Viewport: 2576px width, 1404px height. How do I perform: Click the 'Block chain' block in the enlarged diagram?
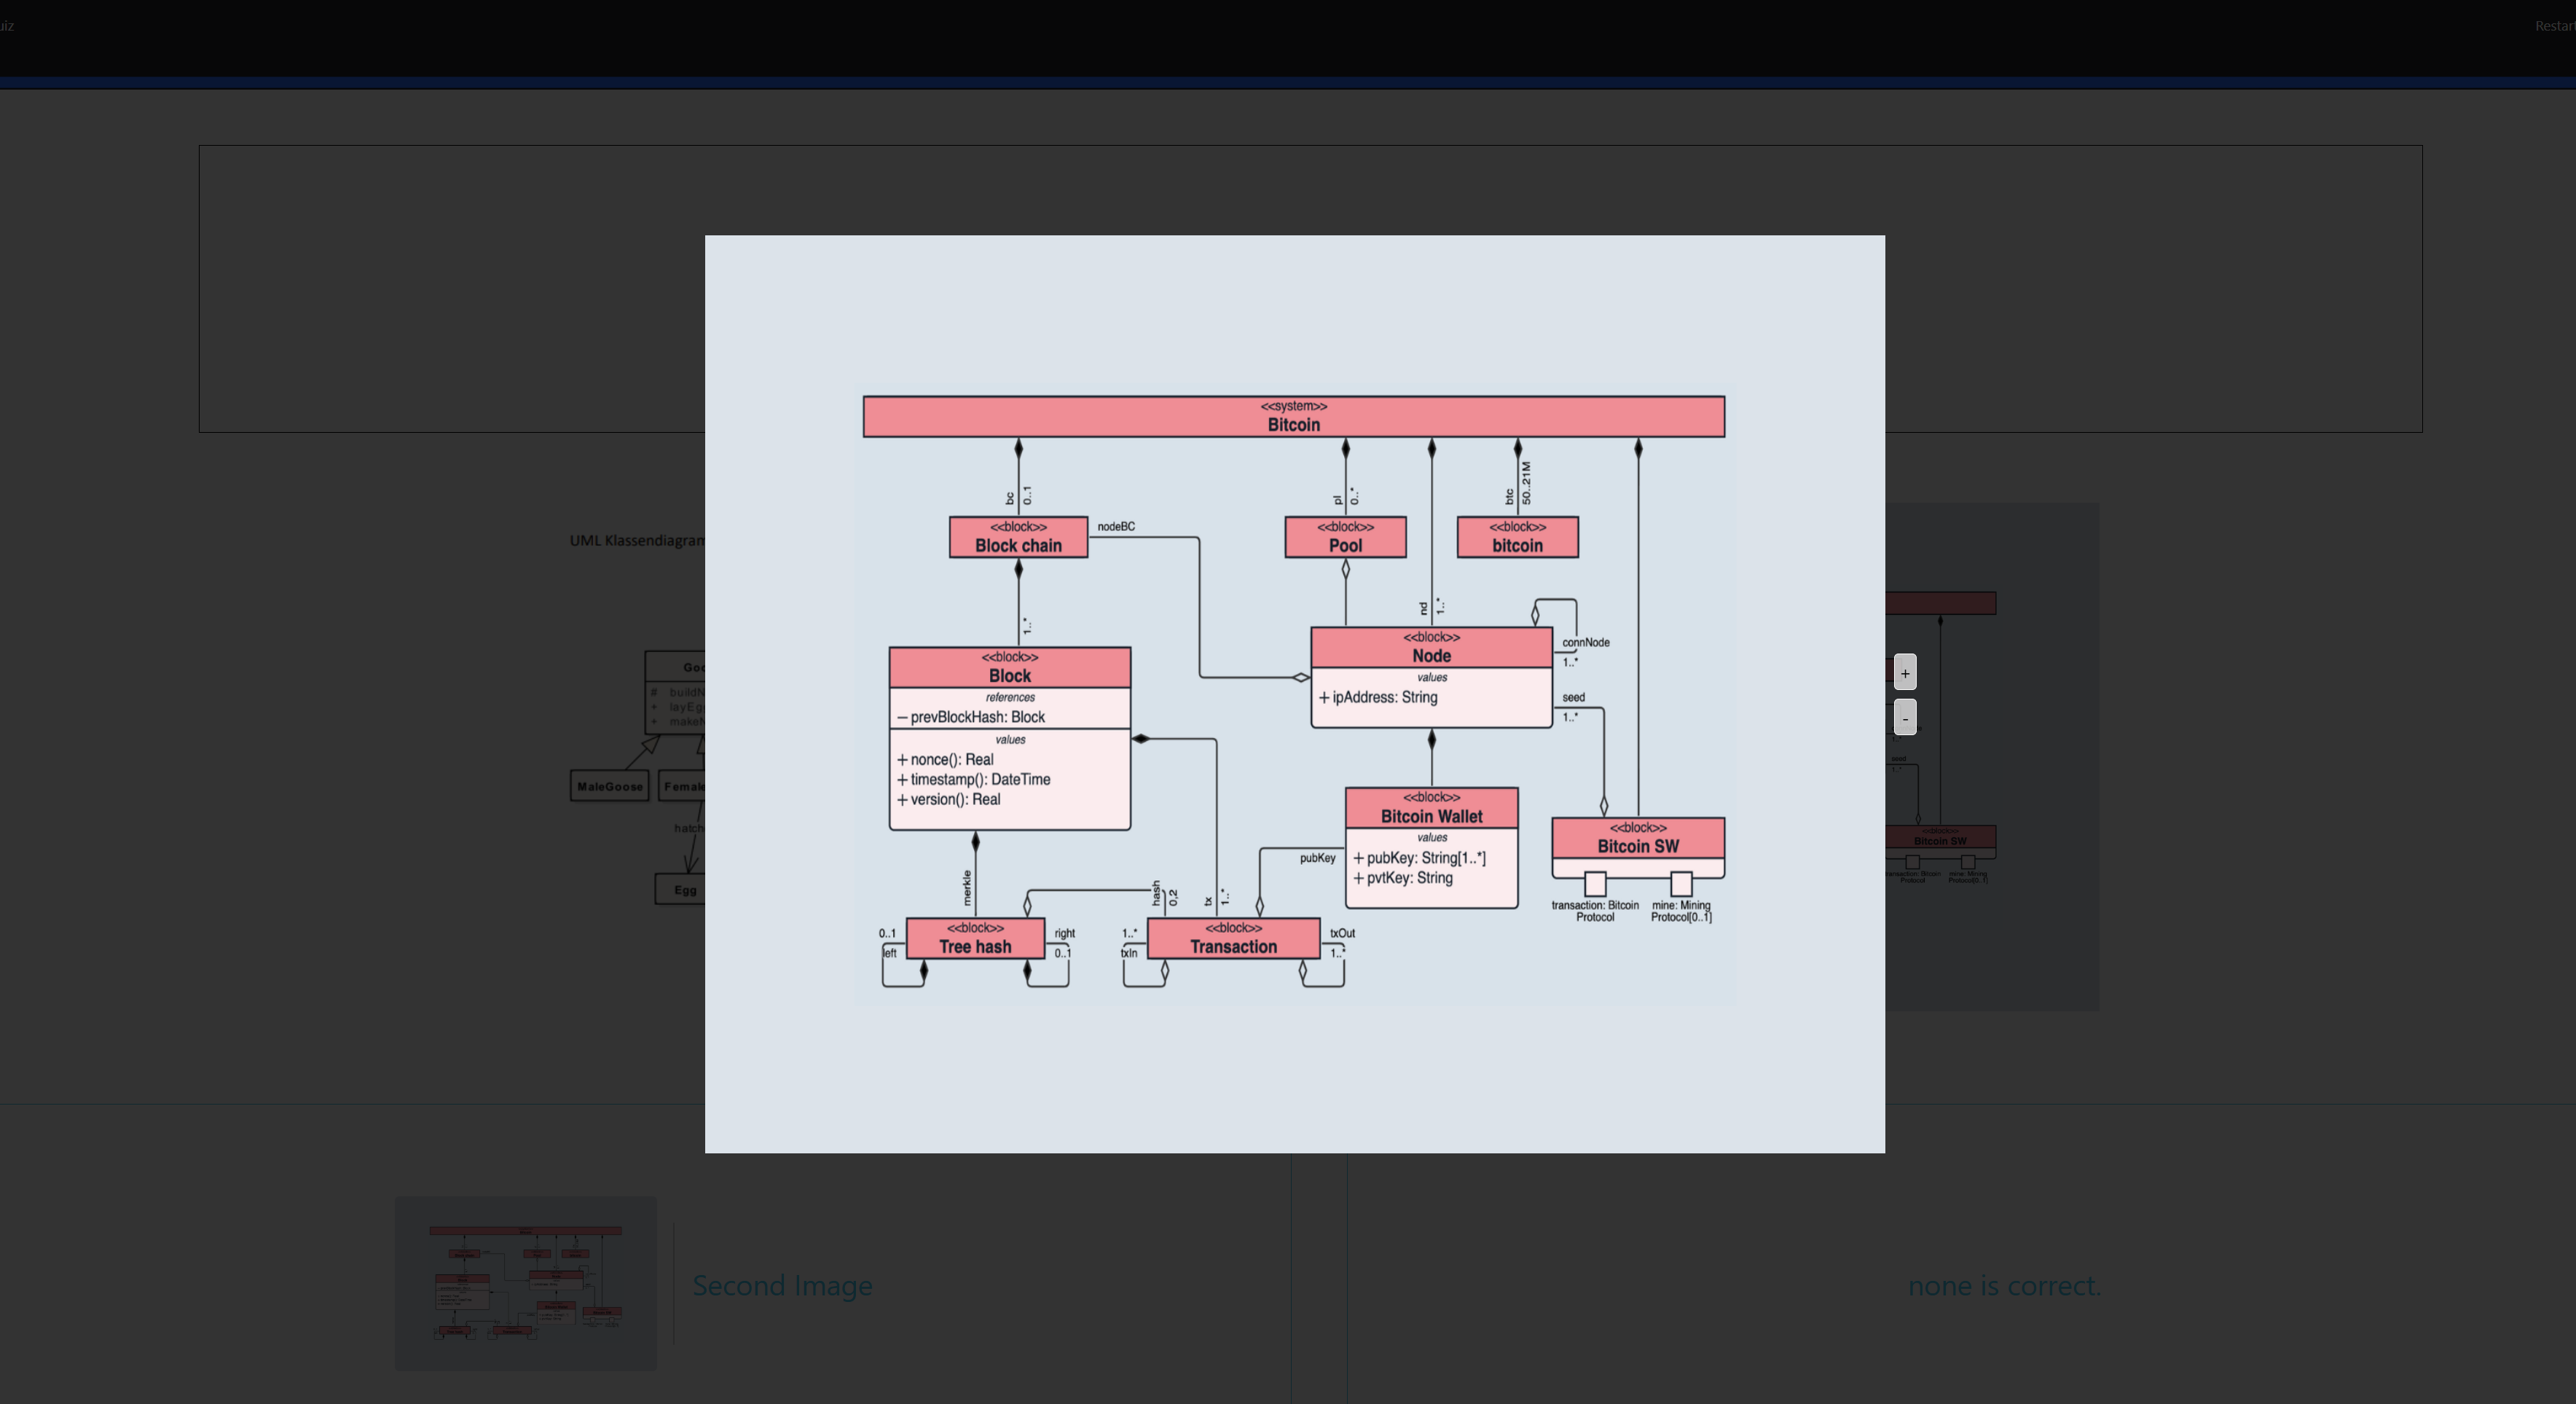pyautogui.click(x=1018, y=537)
